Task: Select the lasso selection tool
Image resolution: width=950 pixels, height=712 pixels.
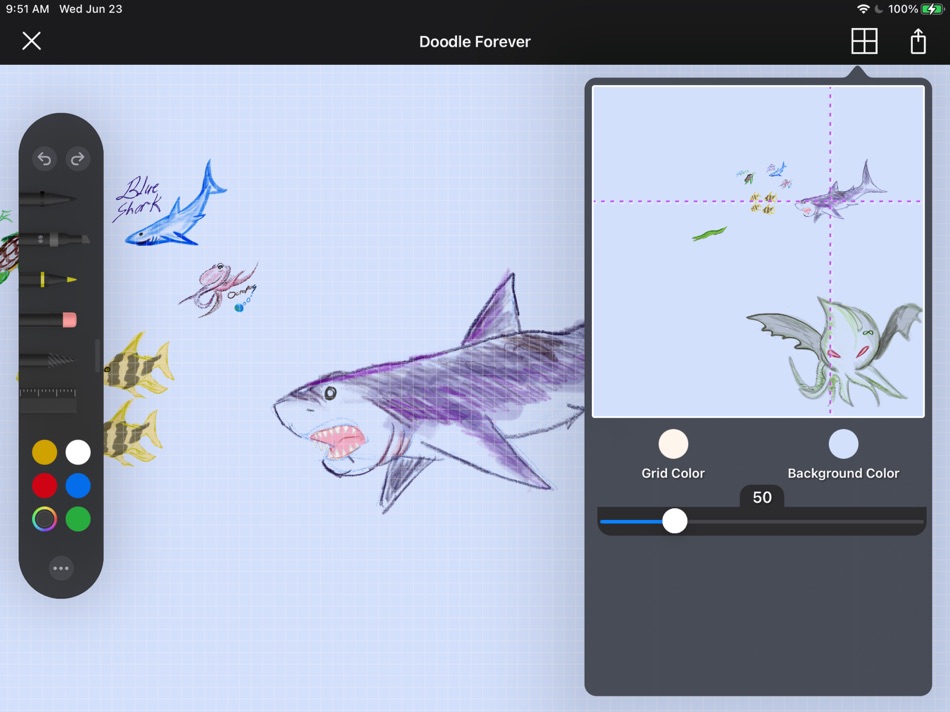Action: 48,360
